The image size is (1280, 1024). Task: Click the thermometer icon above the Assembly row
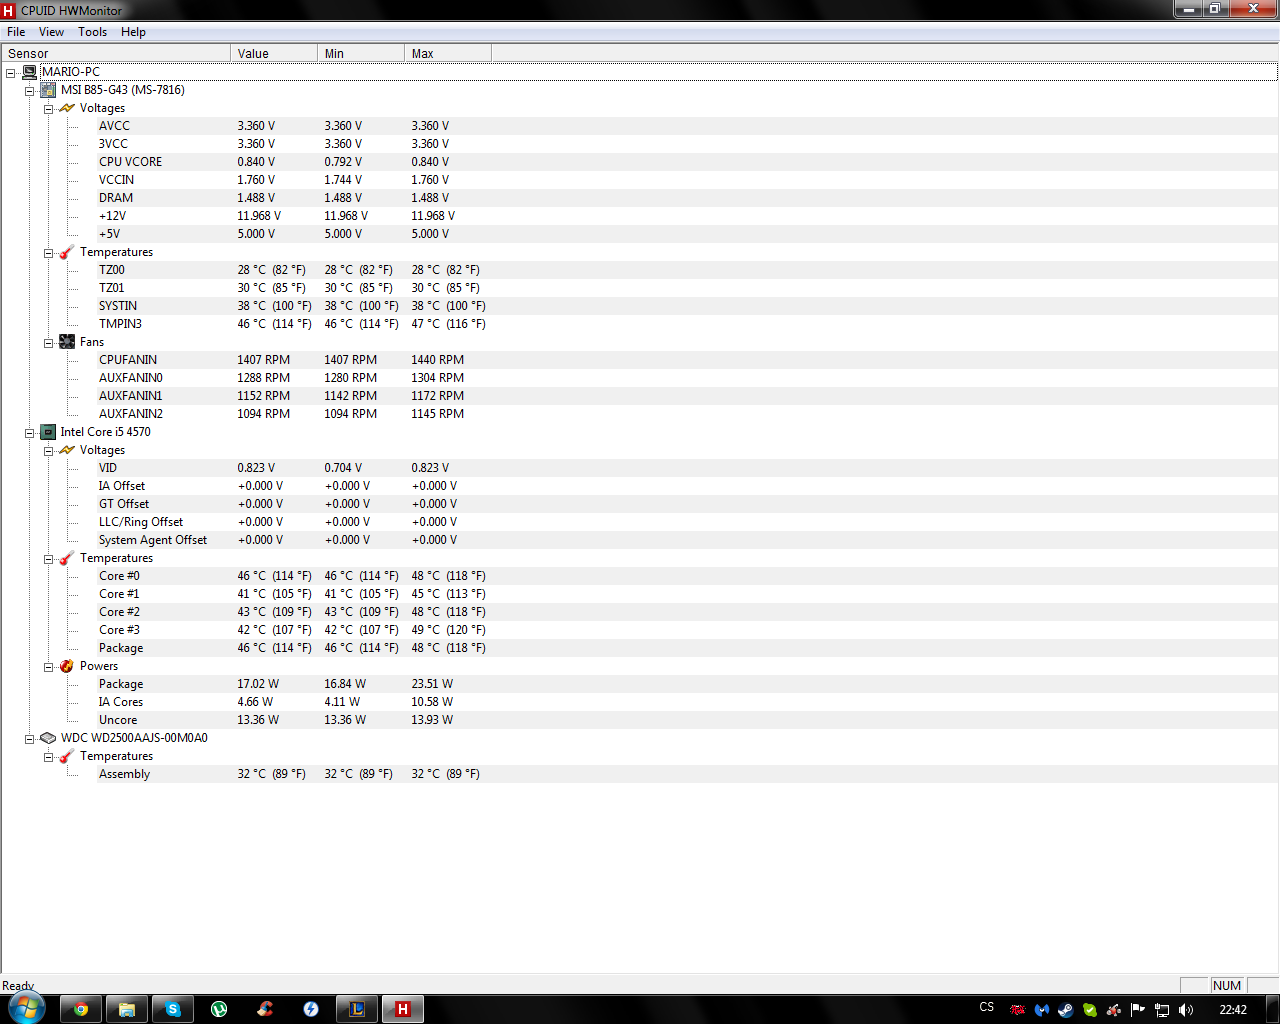click(x=67, y=756)
